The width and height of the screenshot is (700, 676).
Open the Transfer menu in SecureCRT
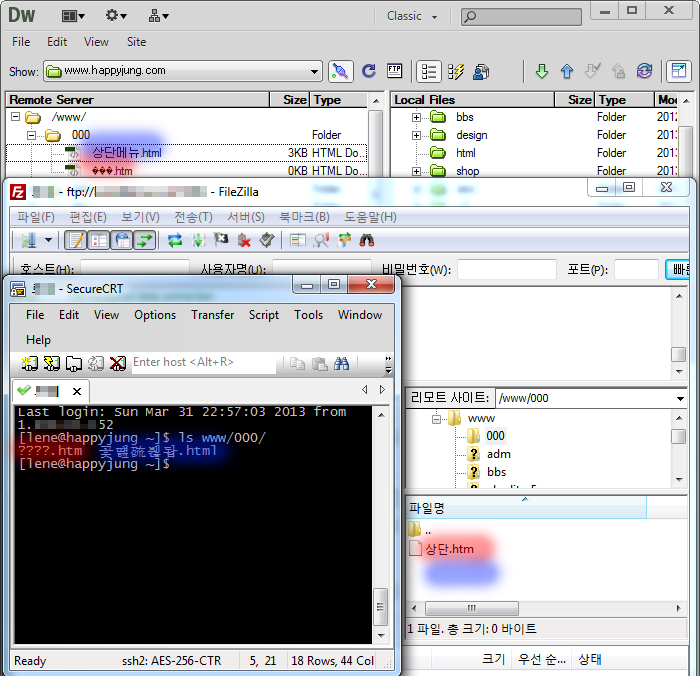(212, 315)
